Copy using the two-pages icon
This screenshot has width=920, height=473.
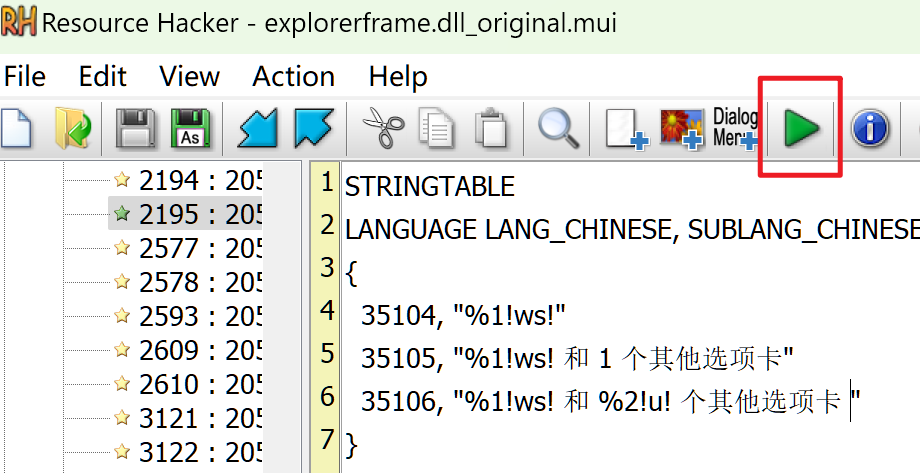click(x=437, y=127)
